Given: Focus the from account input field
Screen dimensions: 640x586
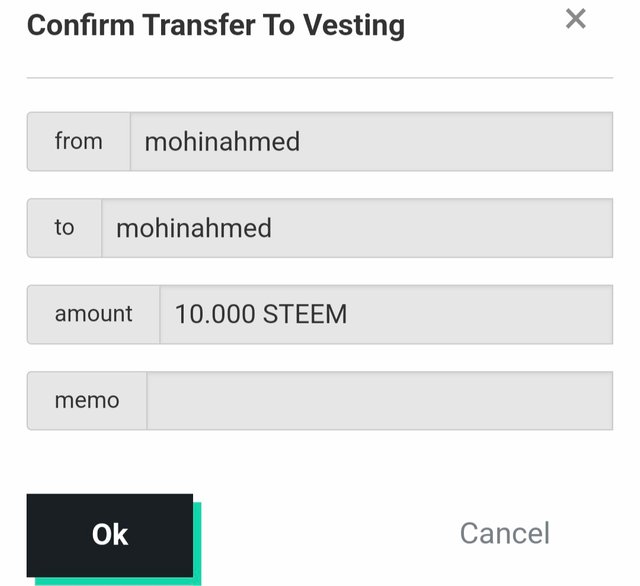Looking at the screenshot, I should click(371, 142).
